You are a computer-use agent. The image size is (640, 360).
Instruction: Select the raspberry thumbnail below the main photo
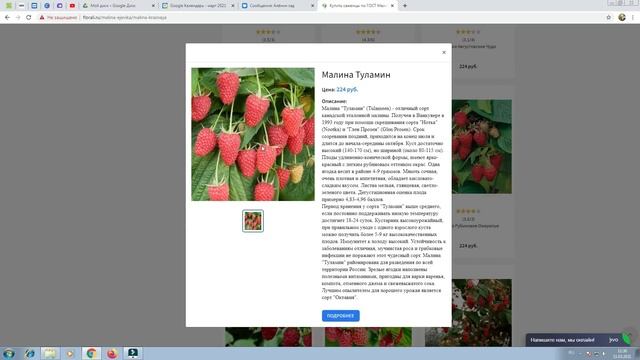click(253, 221)
